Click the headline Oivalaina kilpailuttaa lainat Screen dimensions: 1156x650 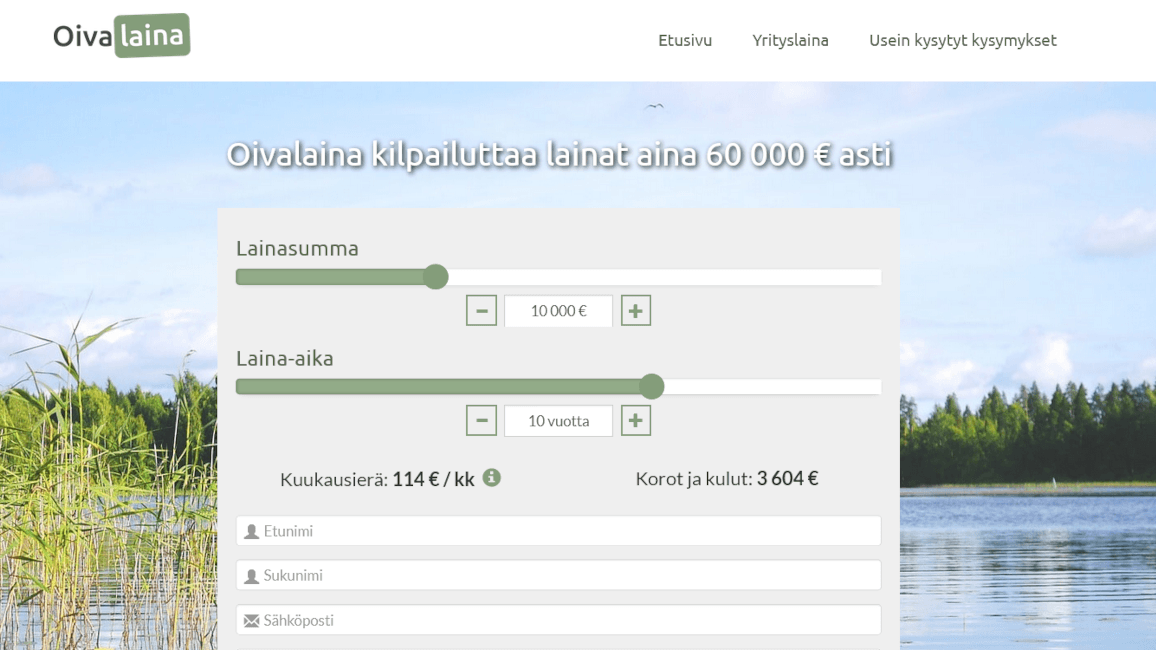[x=559, y=155]
